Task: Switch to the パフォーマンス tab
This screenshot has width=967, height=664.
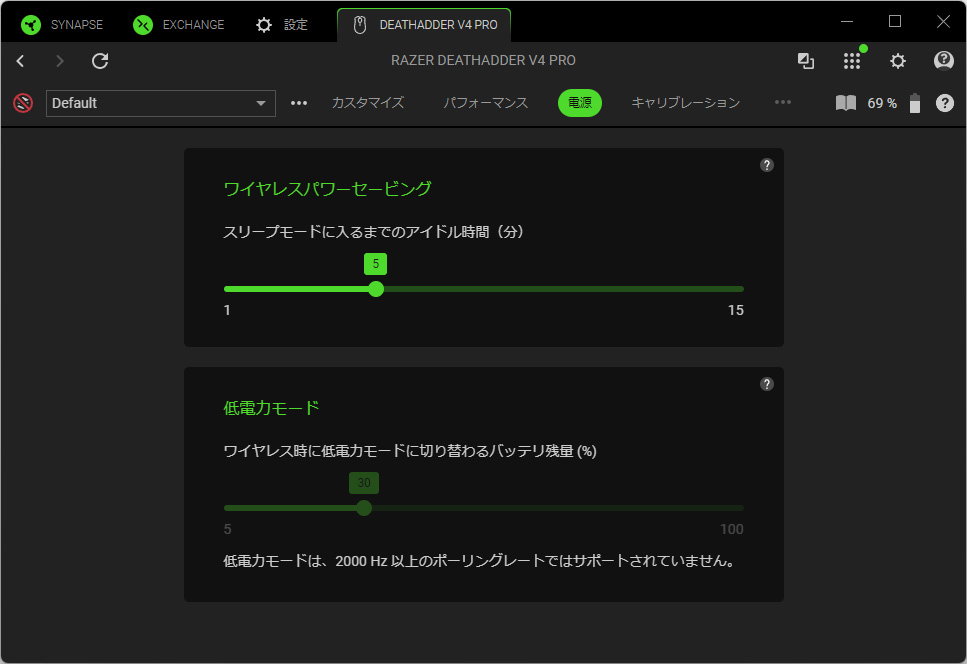Action: coord(486,103)
